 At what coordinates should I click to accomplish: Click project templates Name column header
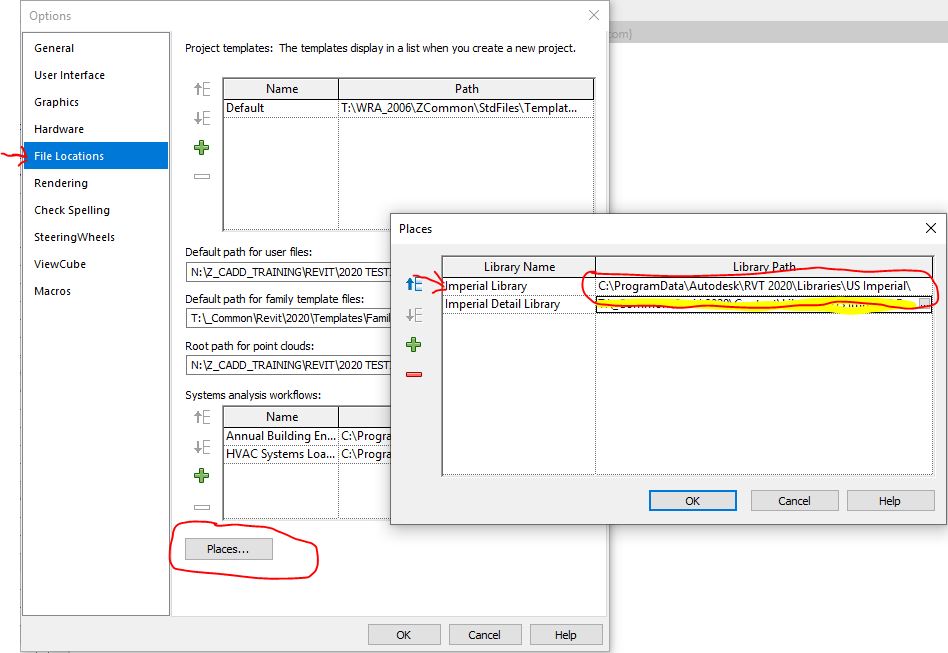pyautogui.click(x=281, y=89)
